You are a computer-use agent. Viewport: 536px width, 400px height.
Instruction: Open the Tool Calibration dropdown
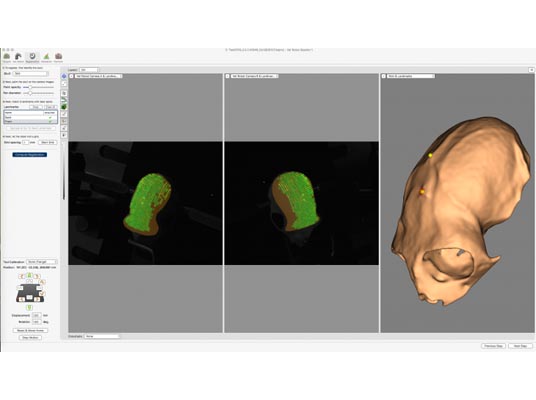[41, 262]
